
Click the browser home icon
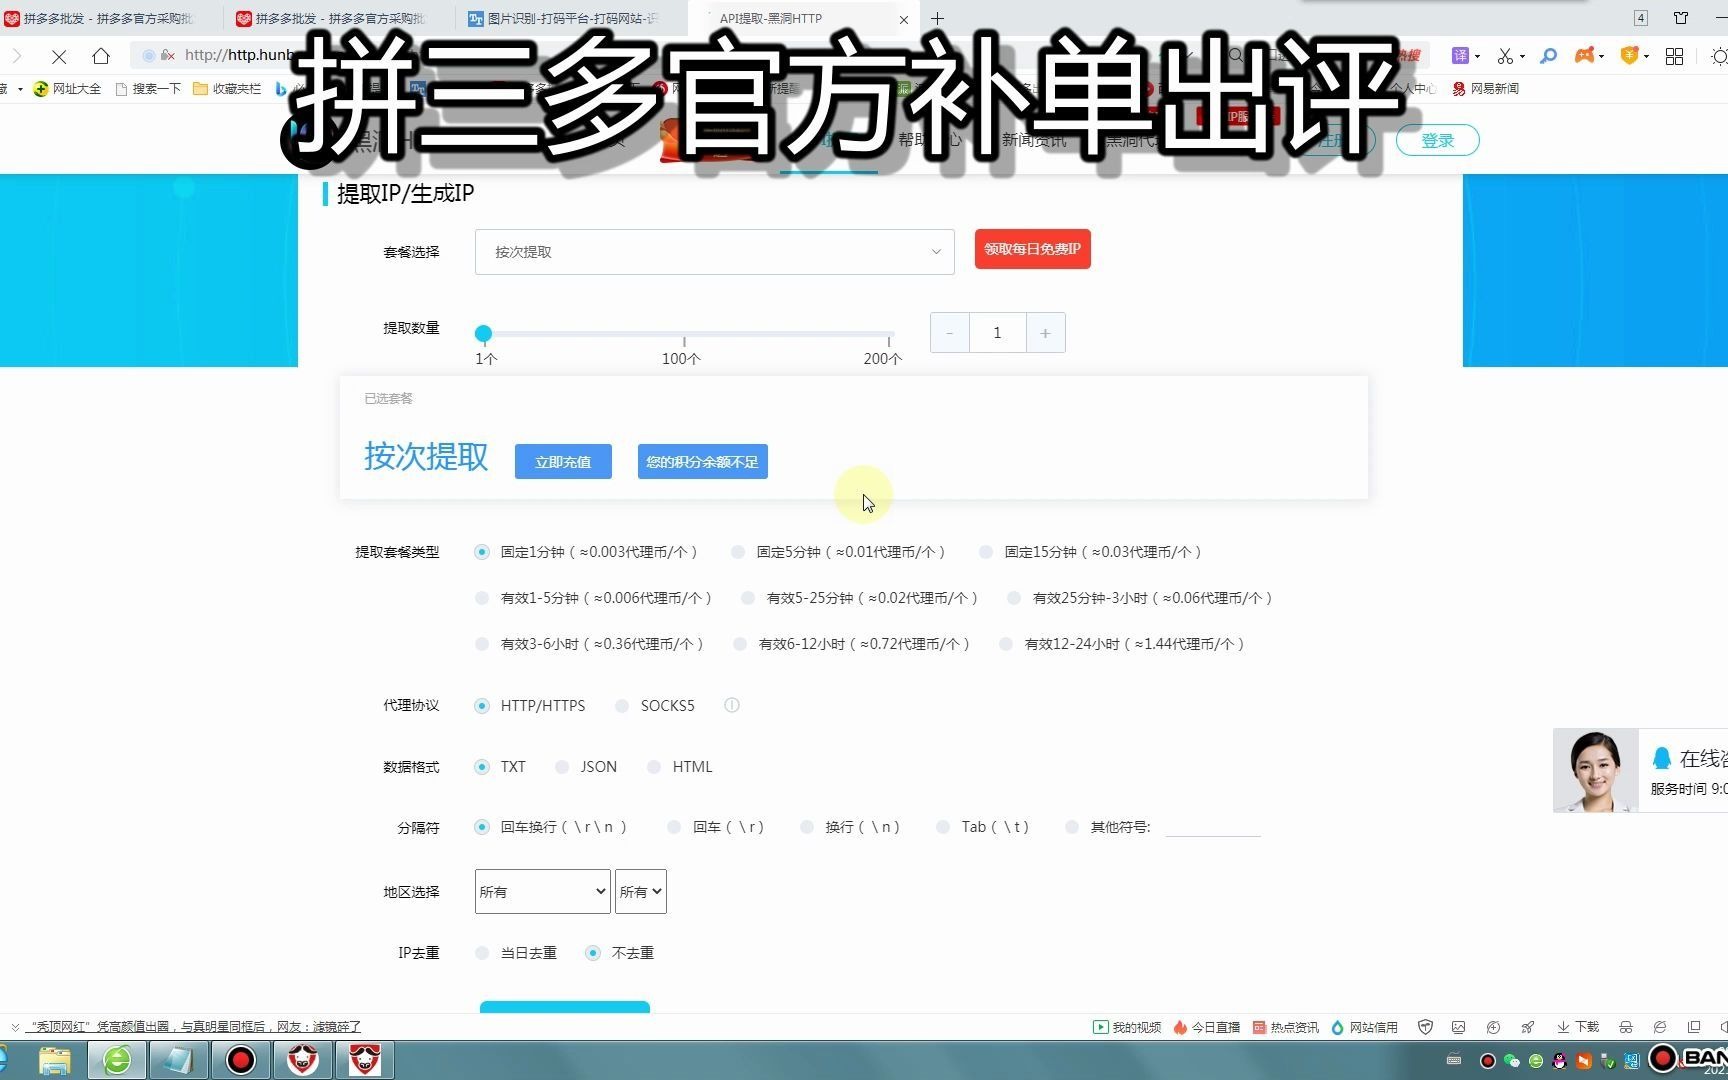pos(100,56)
